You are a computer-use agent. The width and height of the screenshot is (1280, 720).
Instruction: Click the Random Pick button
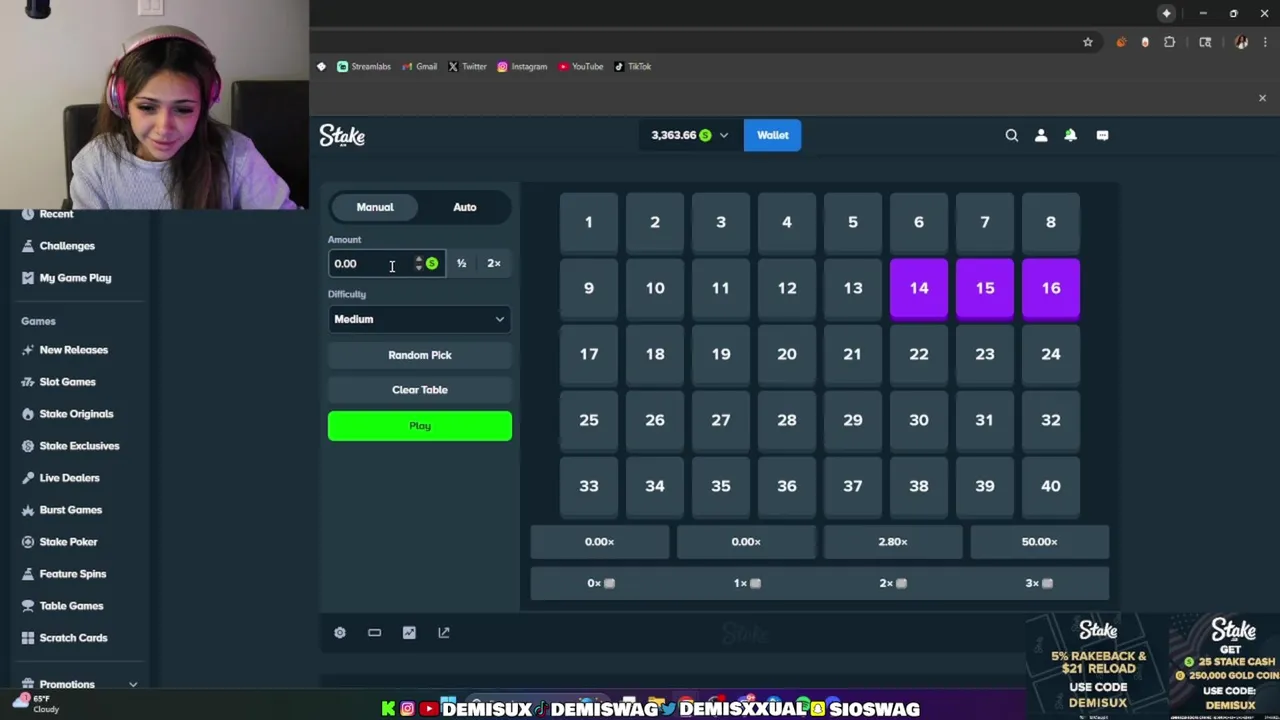tap(420, 355)
